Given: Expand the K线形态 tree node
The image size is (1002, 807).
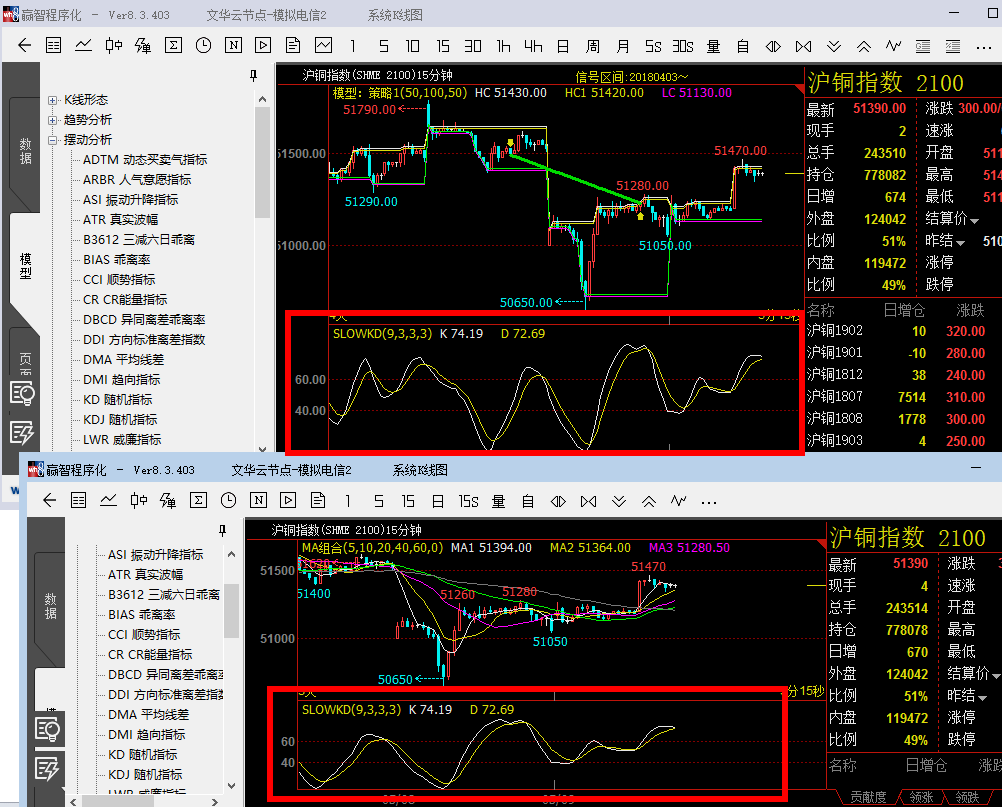Looking at the screenshot, I should pos(52,100).
